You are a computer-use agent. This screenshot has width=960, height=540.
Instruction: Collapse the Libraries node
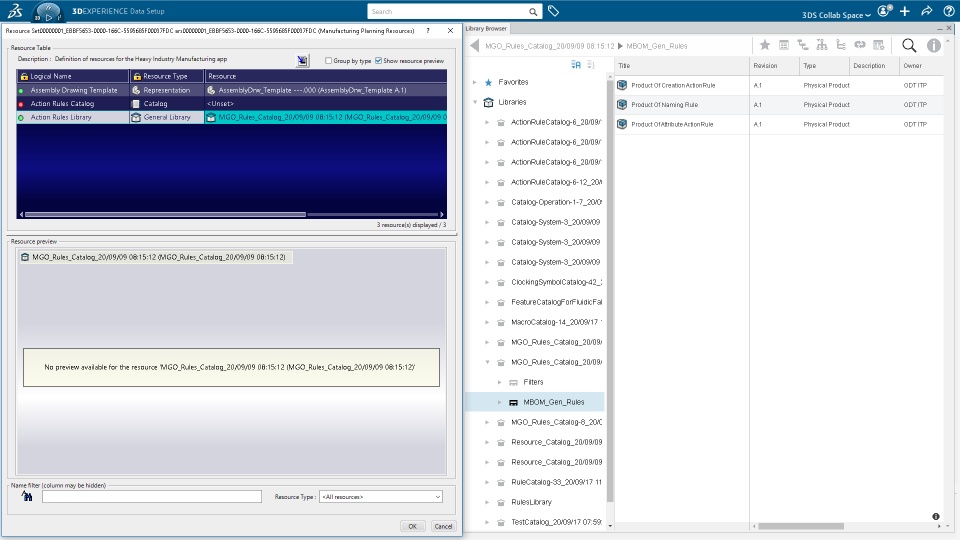pyautogui.click(x=474, y=102)
